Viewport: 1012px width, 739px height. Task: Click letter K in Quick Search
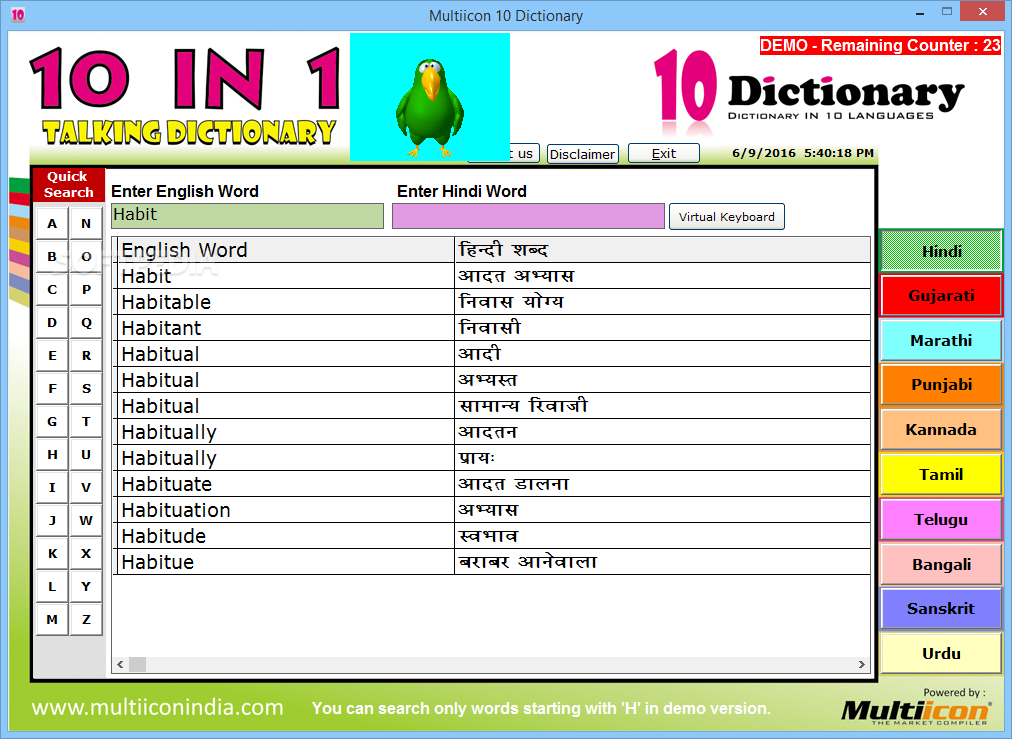52,553
